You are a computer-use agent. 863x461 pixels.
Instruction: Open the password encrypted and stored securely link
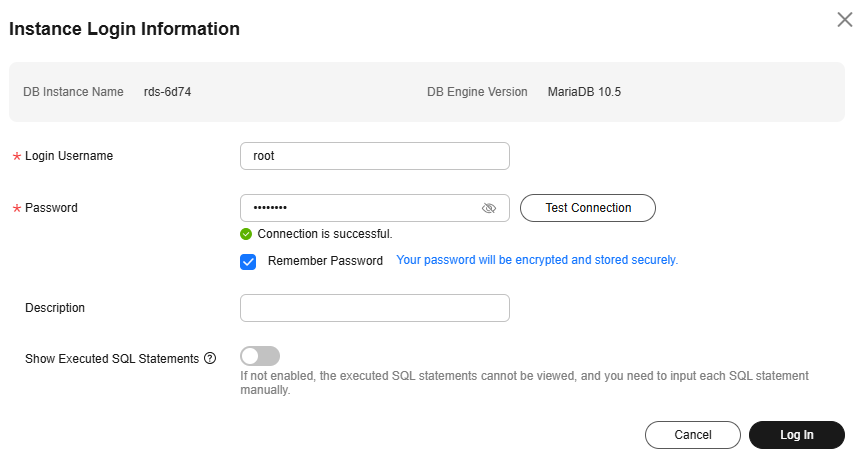(537, 260)
